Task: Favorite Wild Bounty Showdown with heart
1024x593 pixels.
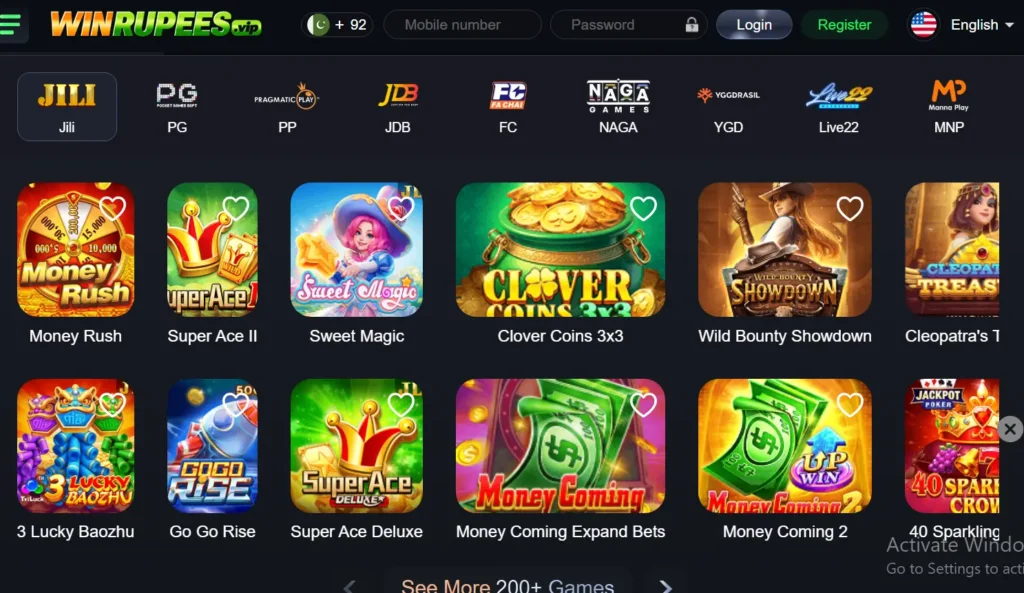Action: tap(850, 208)
